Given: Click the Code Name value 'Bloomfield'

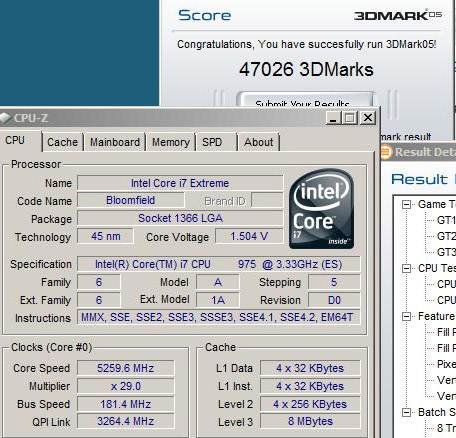Looking at the screenshot, I should click(131, 200).
